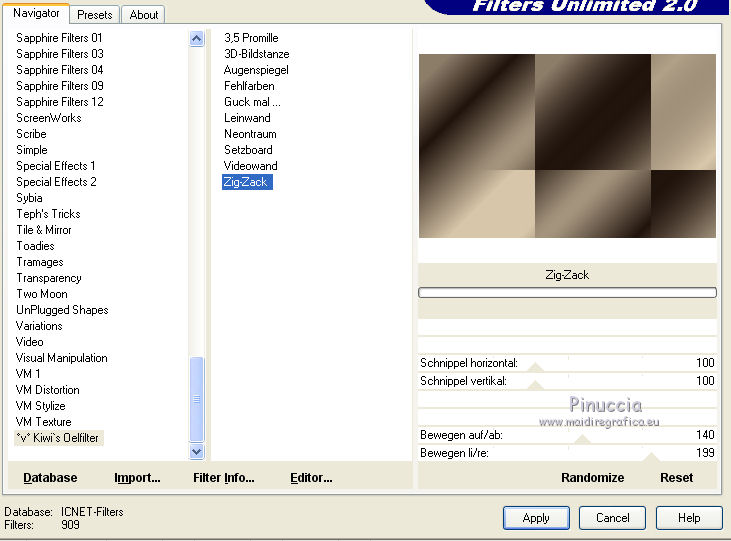The width and height of the screenshot is (731, 541).
Task: Select the Navigator tab
Action: tap(36, 13)
